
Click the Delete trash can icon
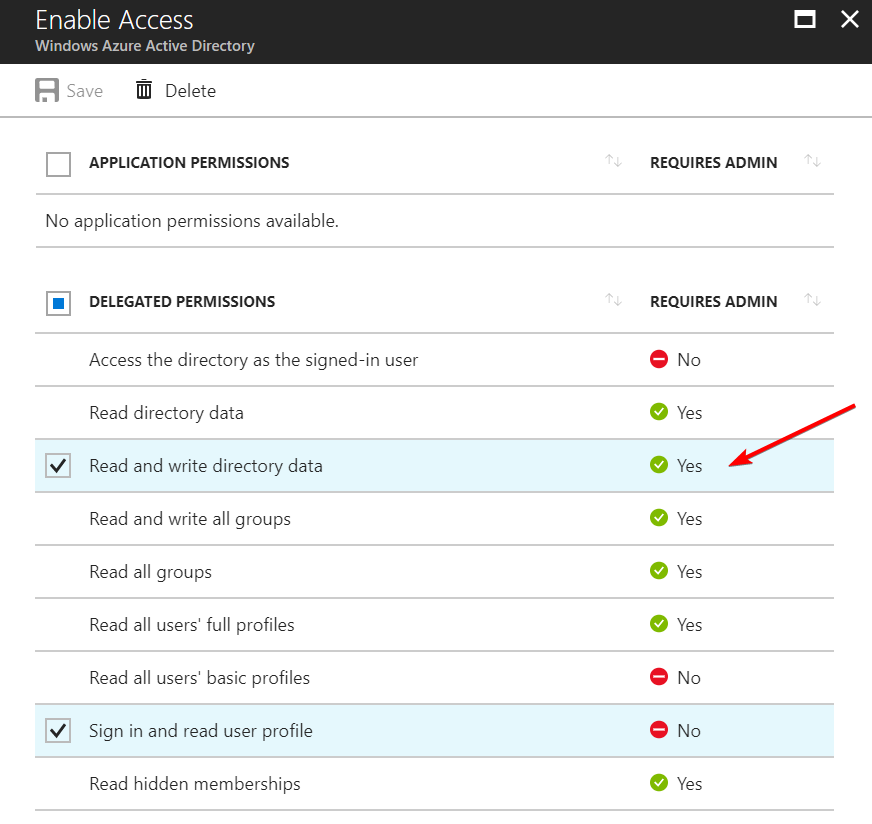[x=144, y=91]
